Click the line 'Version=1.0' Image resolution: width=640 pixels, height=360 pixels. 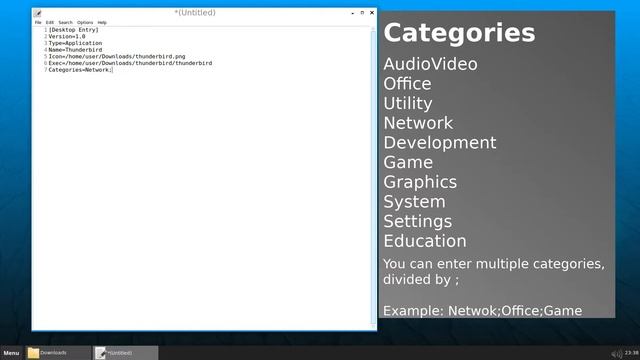click(x=67, y=36)
